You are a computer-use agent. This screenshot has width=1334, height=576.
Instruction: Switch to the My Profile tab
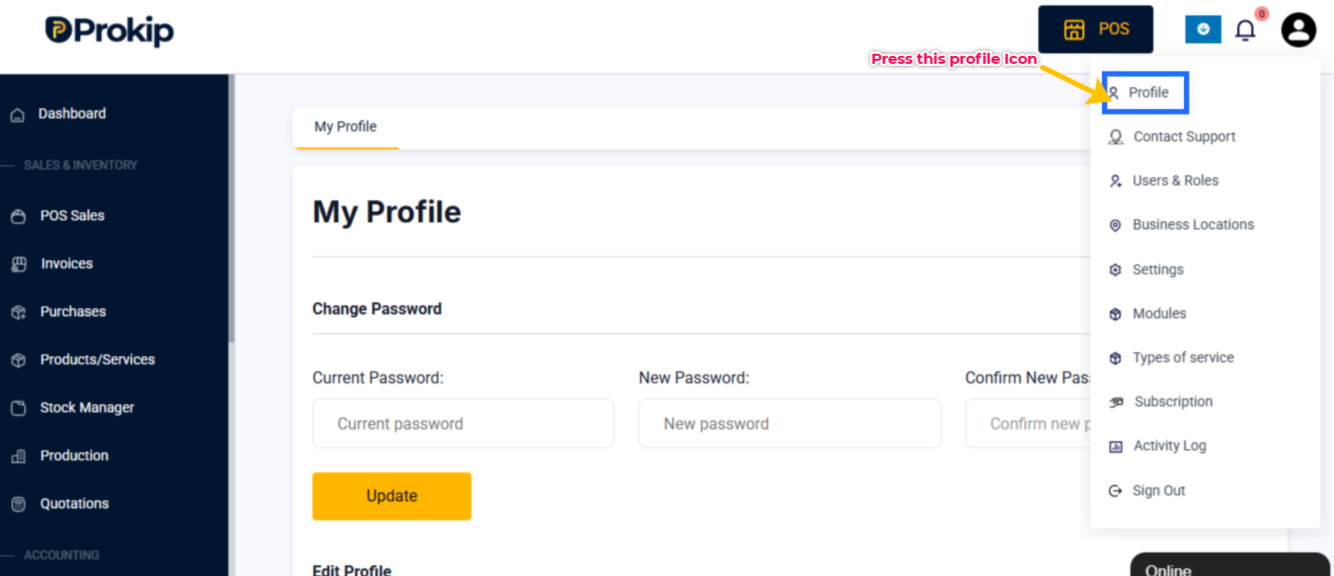[346, 127]
